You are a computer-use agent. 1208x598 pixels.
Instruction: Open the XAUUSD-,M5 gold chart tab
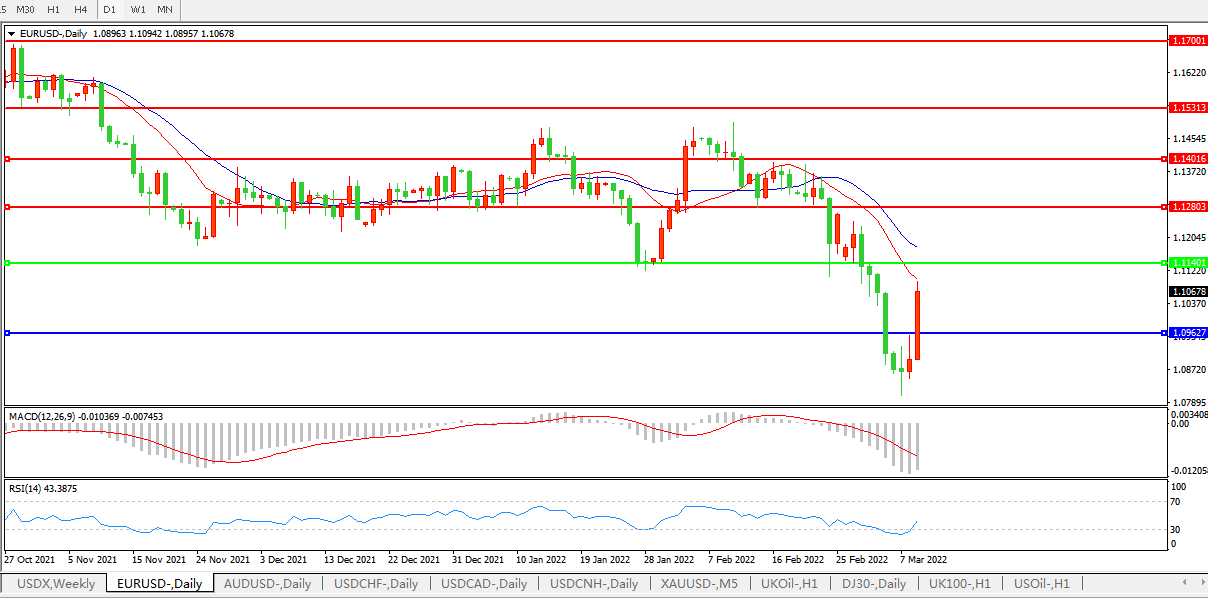click(x=701, y=583)
